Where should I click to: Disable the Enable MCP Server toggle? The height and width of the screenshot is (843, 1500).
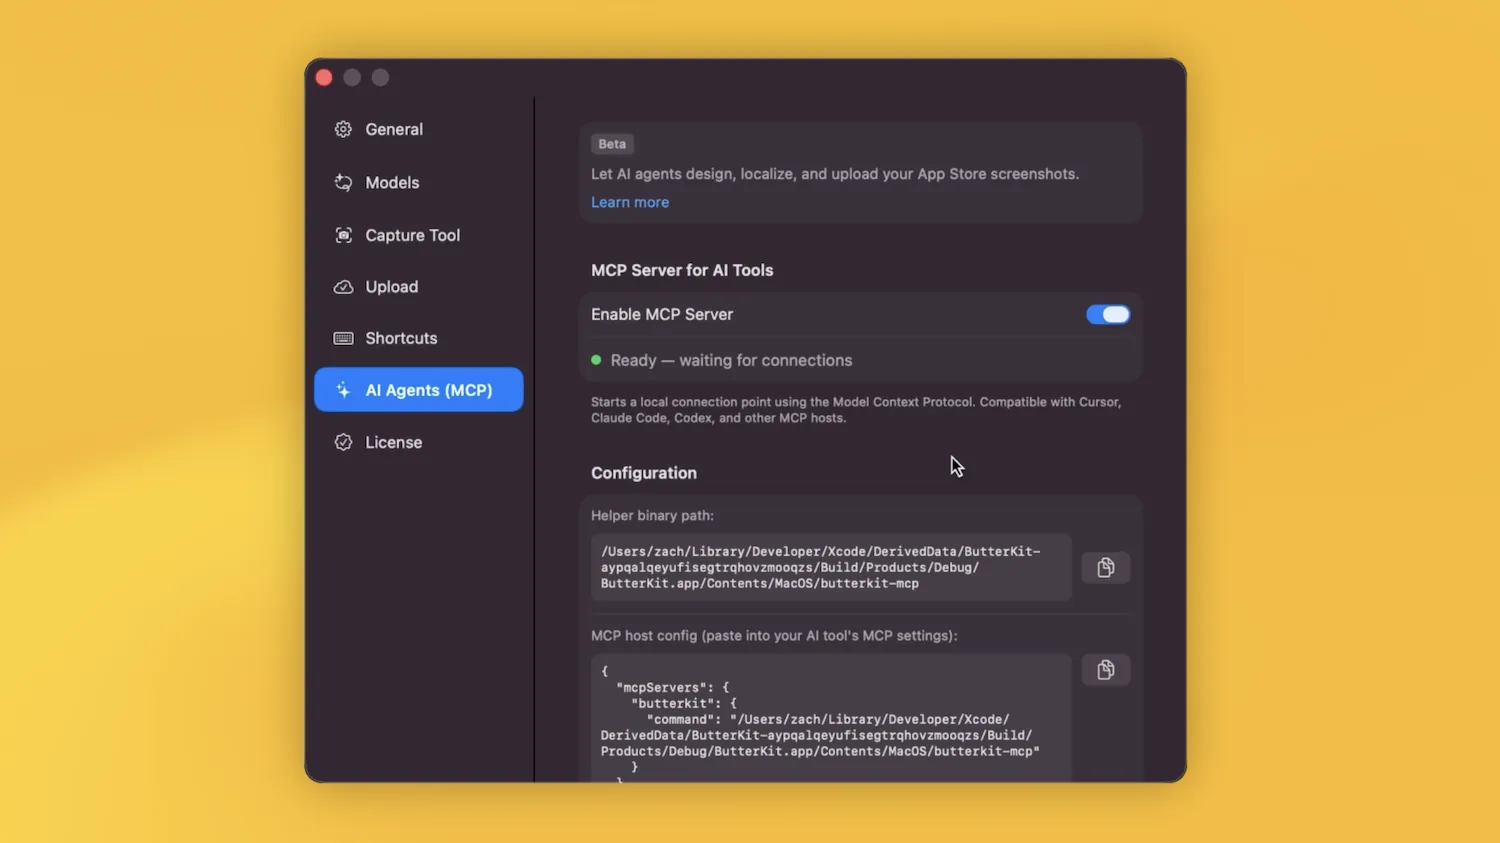click(1107, 314)
